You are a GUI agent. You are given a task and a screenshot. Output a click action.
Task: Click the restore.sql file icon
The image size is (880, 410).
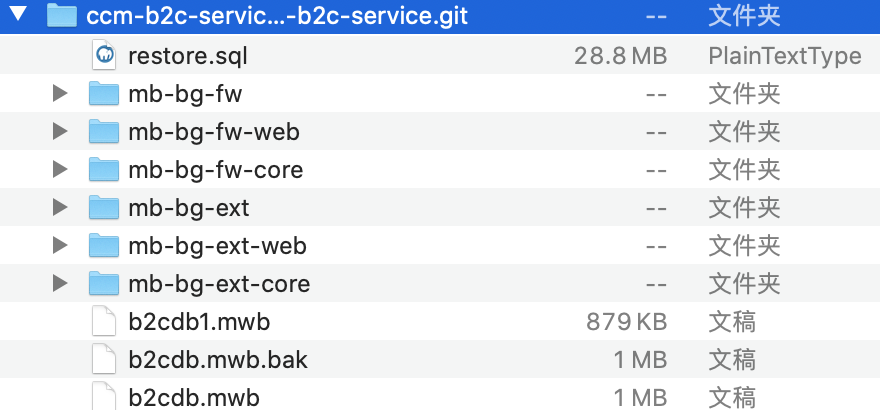104,55
